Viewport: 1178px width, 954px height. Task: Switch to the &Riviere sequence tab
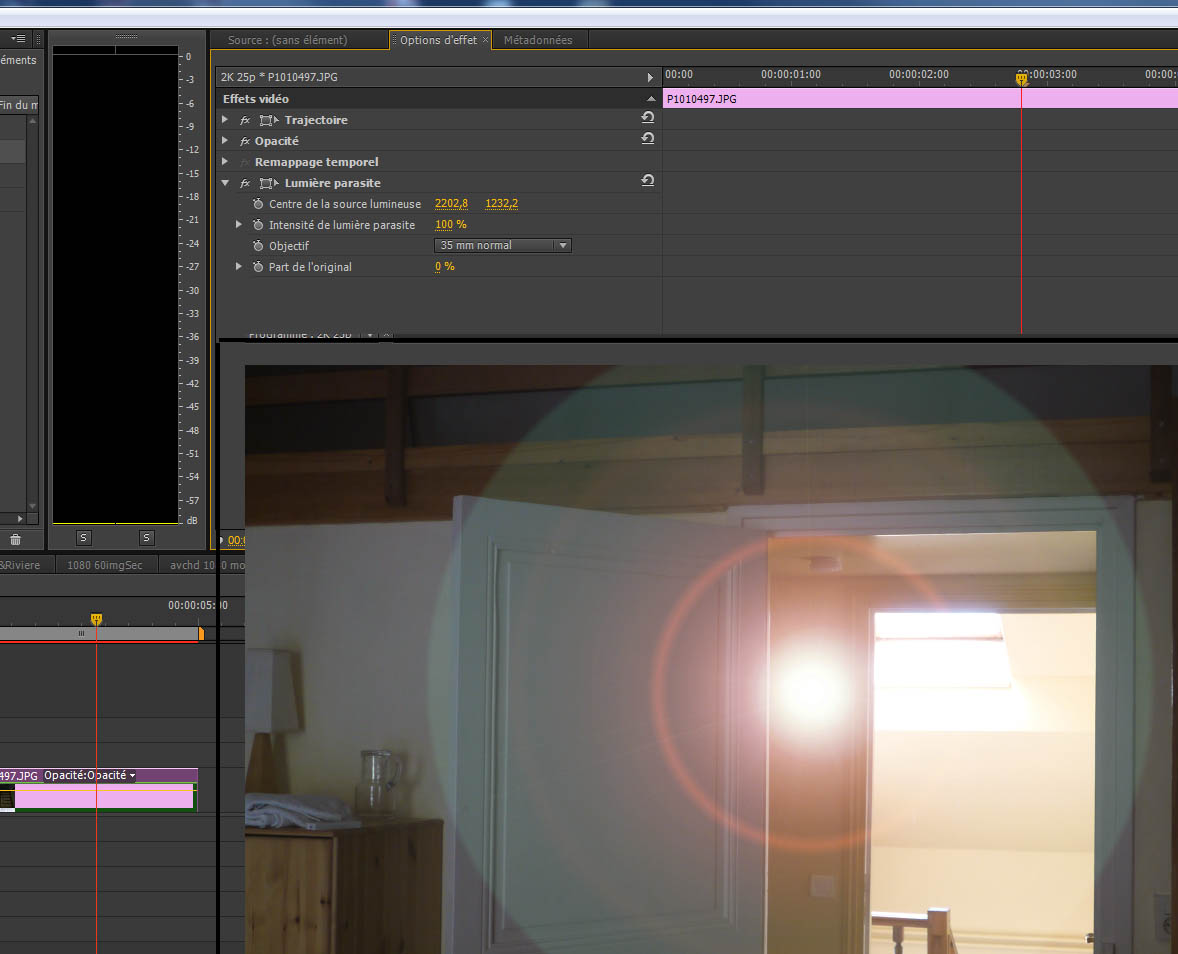20,565
